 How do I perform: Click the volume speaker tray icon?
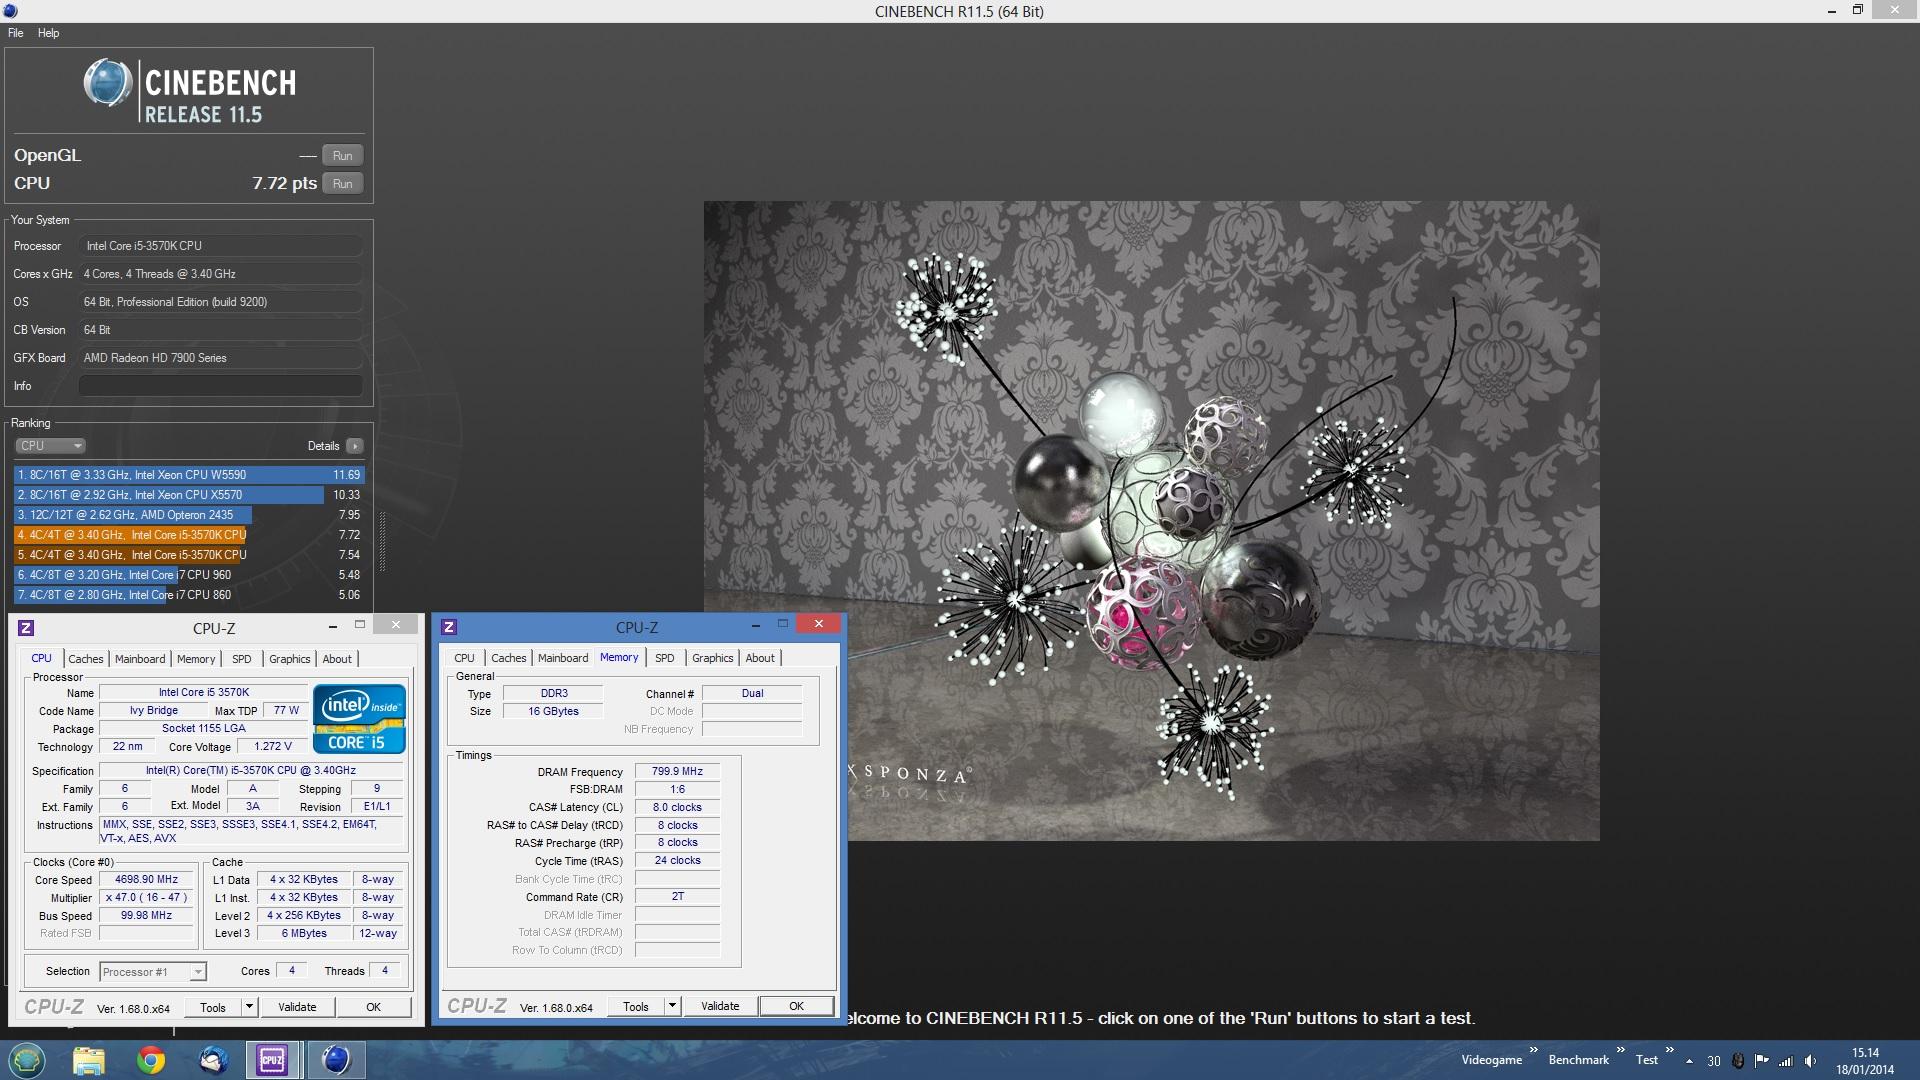tap(1811, 1061)
